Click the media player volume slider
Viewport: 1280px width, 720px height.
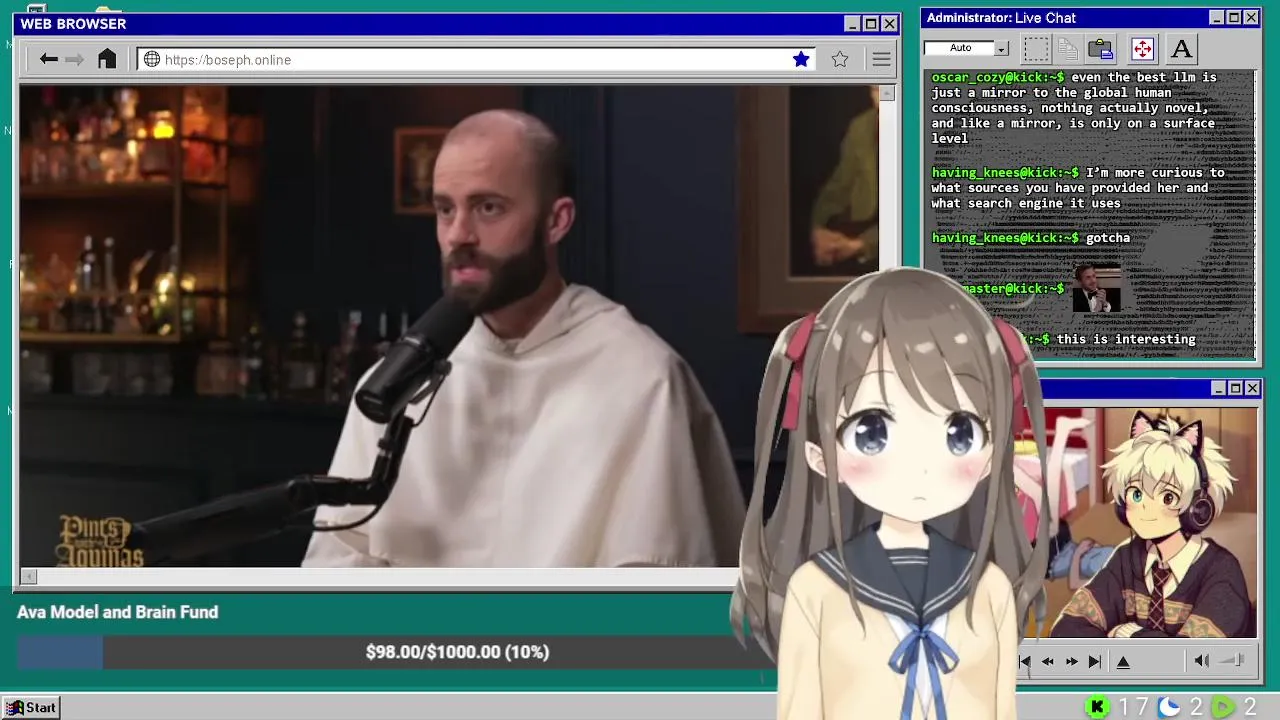pos(1232,660)
